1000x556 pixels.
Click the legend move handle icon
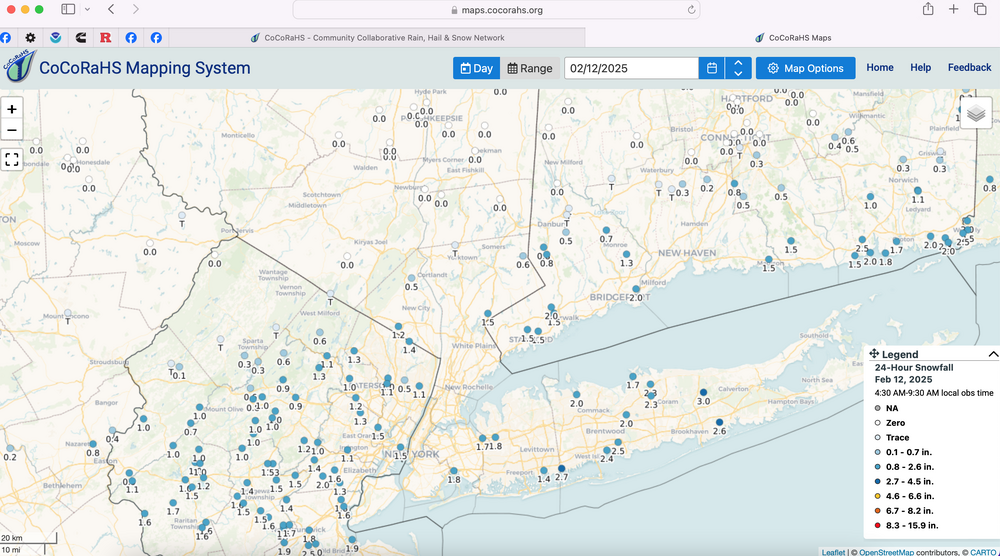(874, 354)
